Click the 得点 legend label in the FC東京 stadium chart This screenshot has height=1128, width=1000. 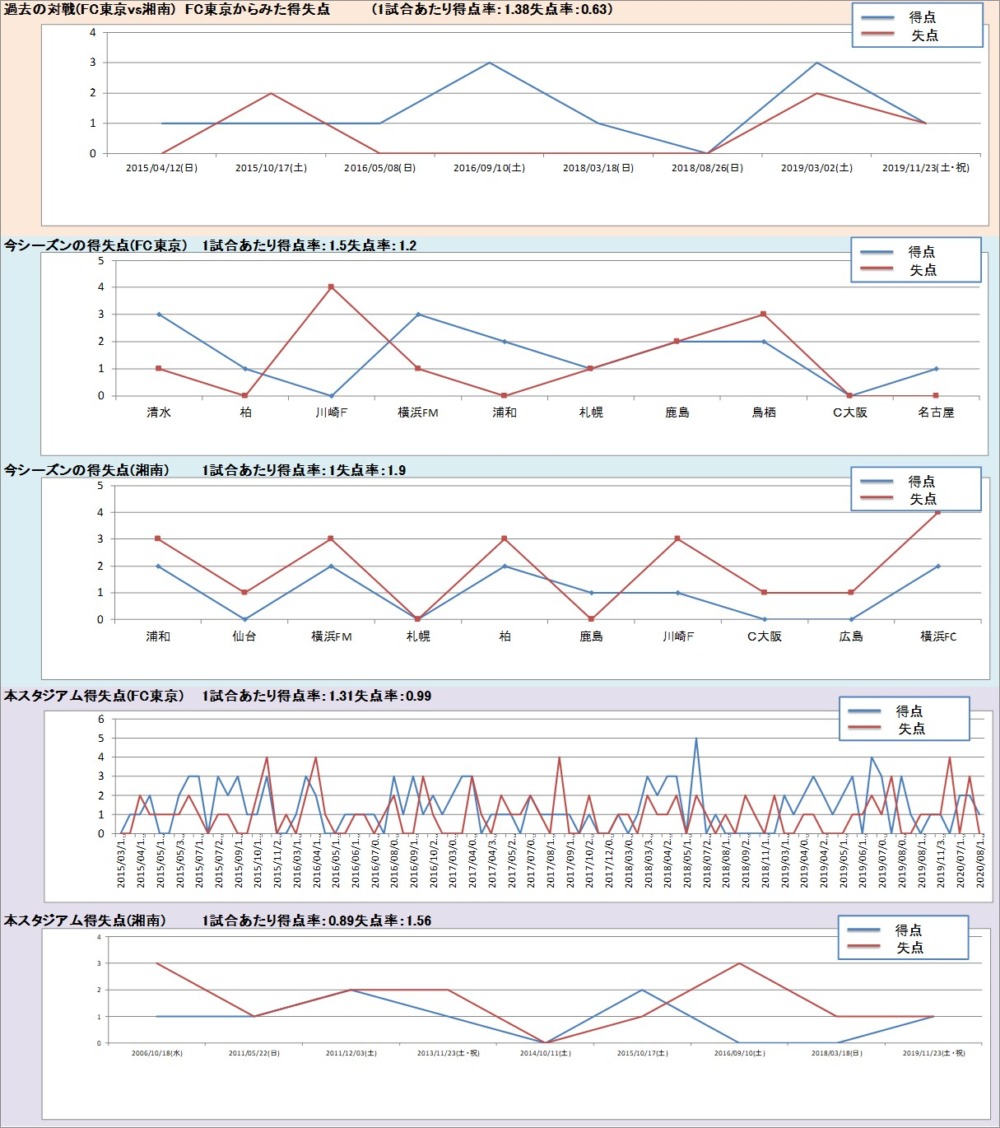click(909, 711)
